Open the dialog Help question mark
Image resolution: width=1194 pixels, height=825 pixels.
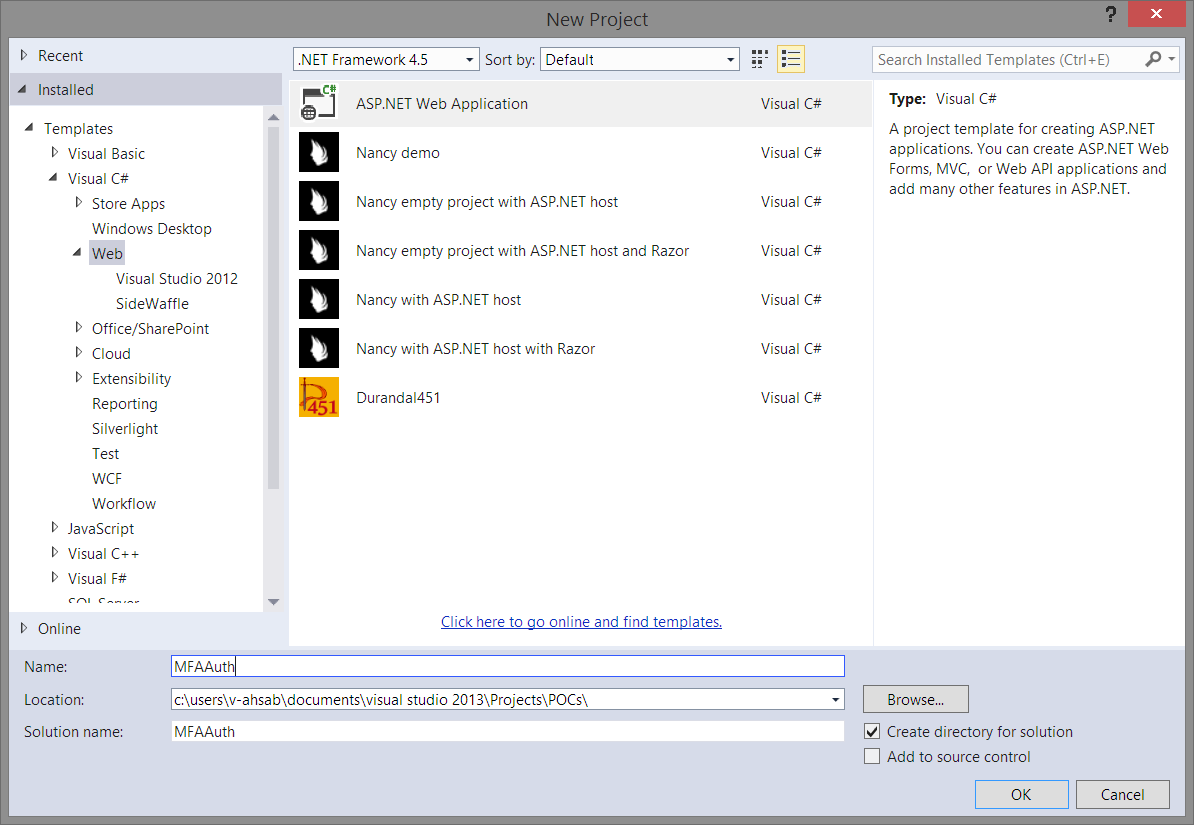tap(1111, 14)
